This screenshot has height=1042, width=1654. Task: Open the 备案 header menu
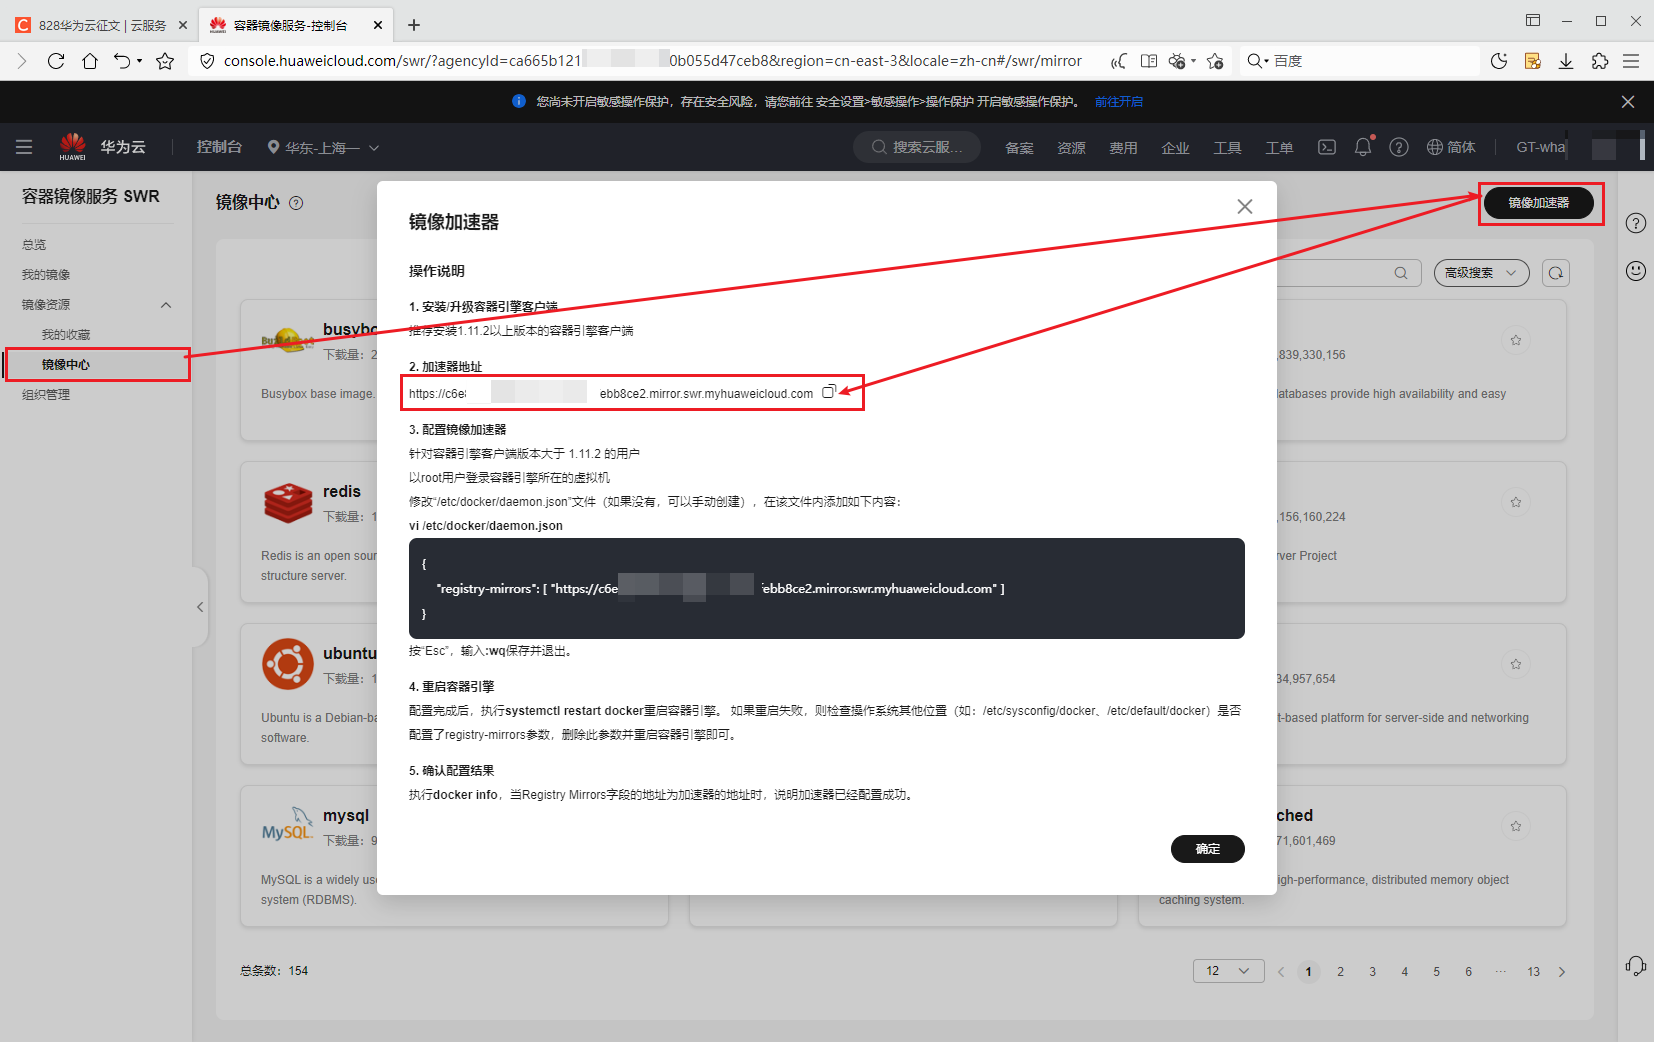point(1019,148)
